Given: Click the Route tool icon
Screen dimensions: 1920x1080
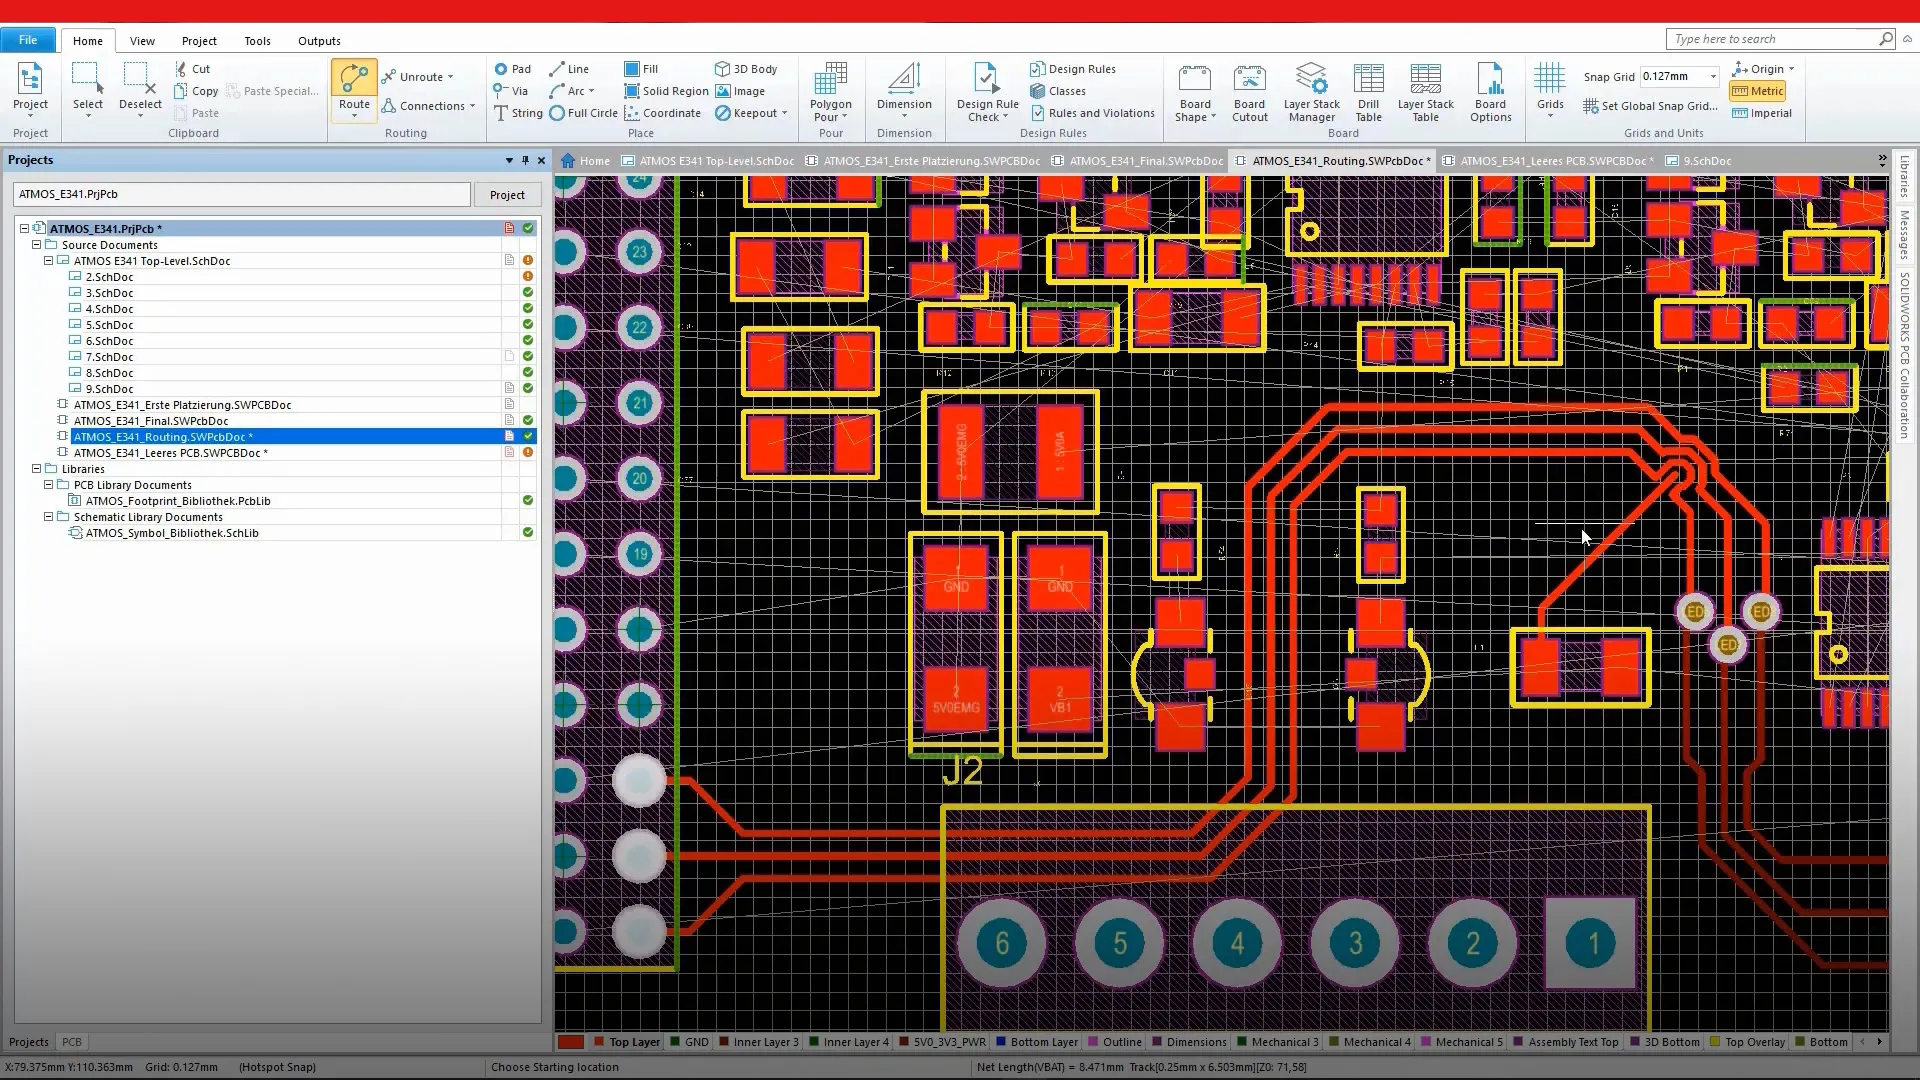Looking at the screenshot, I should coord(354,80).
